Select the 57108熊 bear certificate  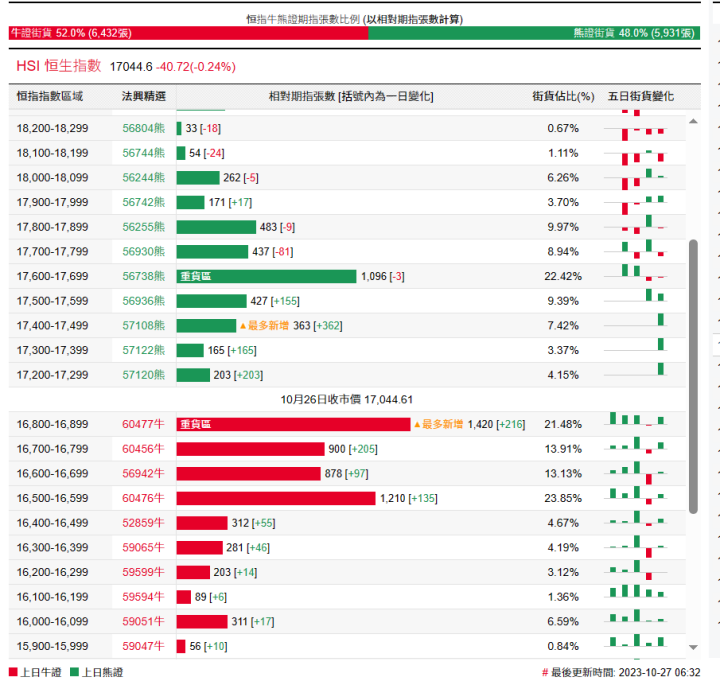[143, 326]
